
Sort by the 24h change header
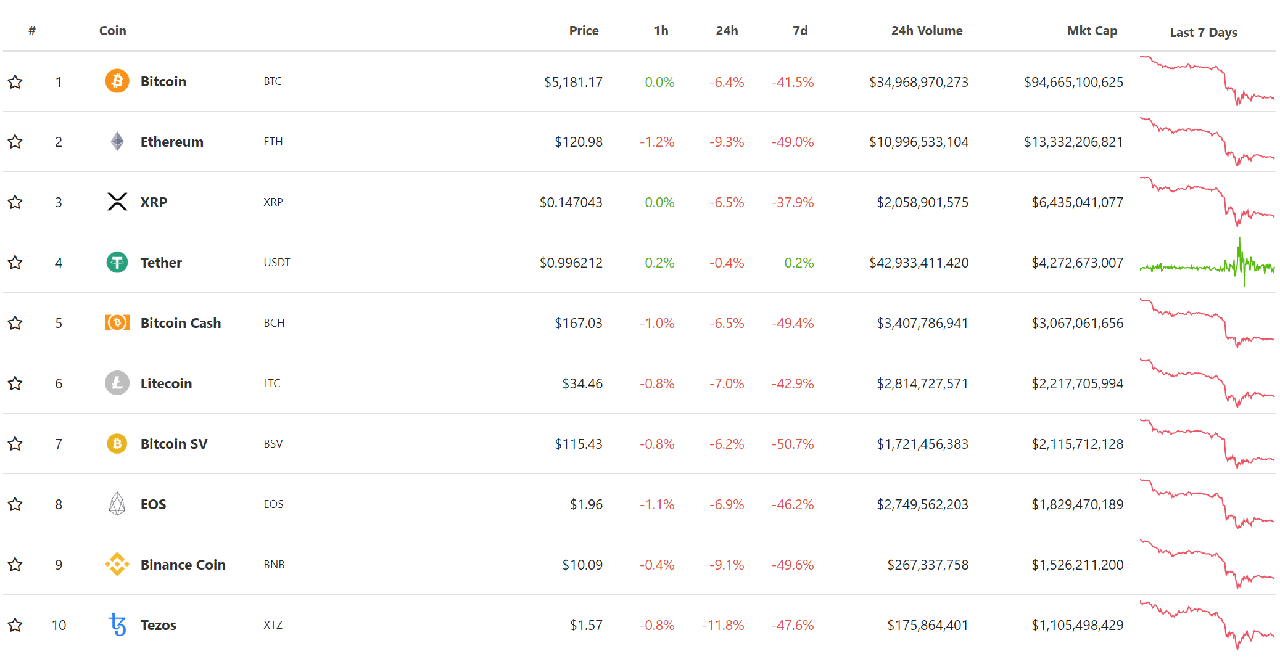click(x=727, y=31)
